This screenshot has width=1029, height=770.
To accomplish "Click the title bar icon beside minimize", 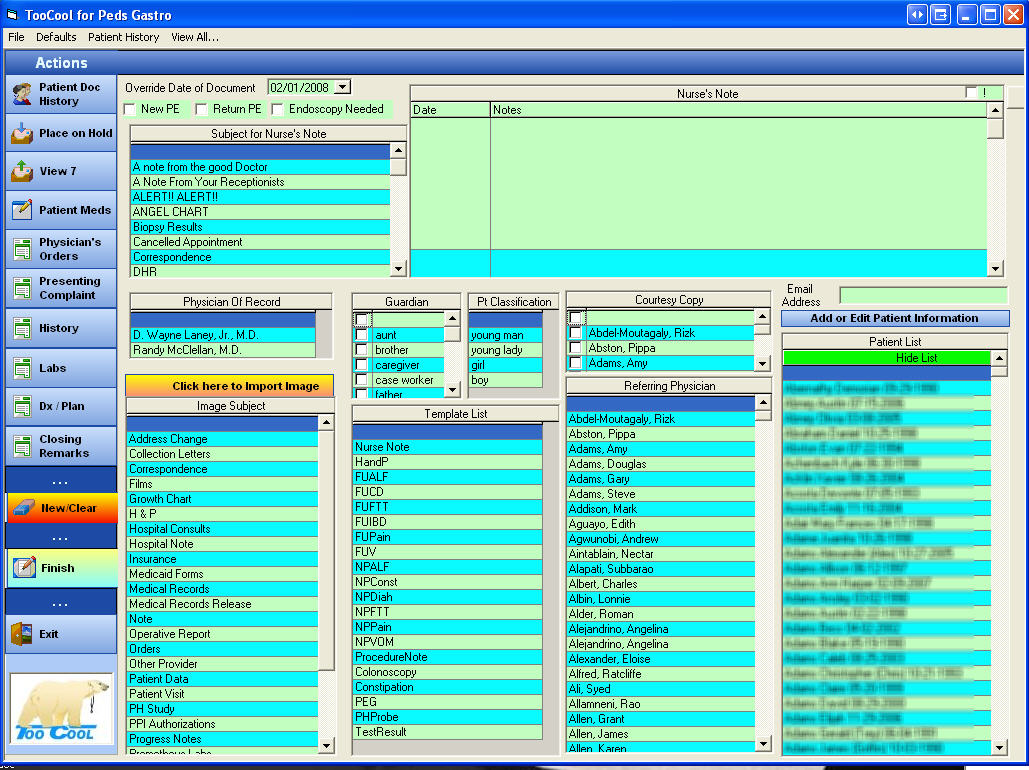I will coord(940,14).
